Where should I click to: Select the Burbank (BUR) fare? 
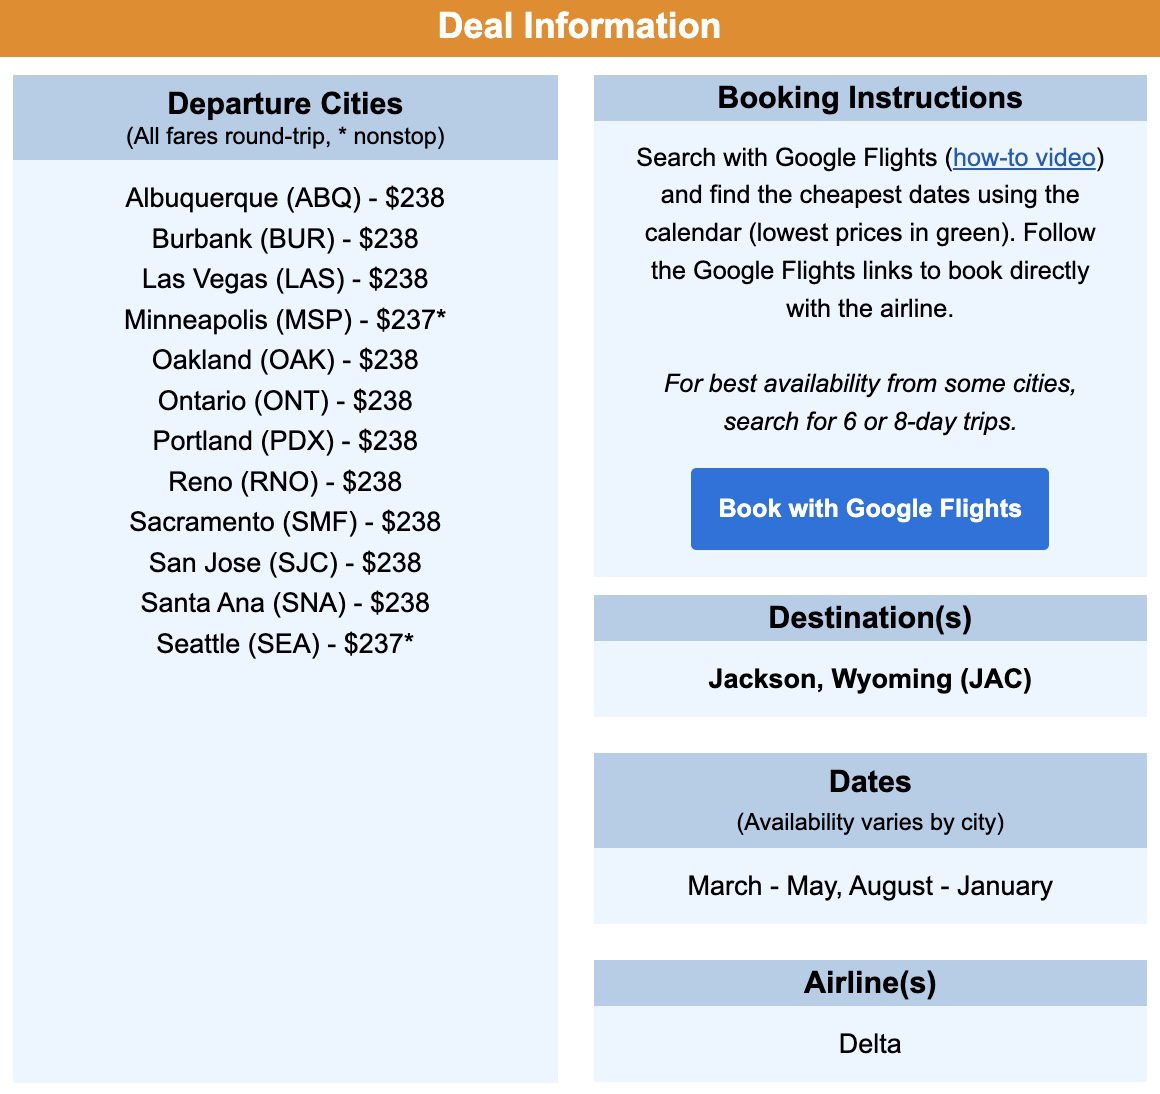tap(284, 239)
